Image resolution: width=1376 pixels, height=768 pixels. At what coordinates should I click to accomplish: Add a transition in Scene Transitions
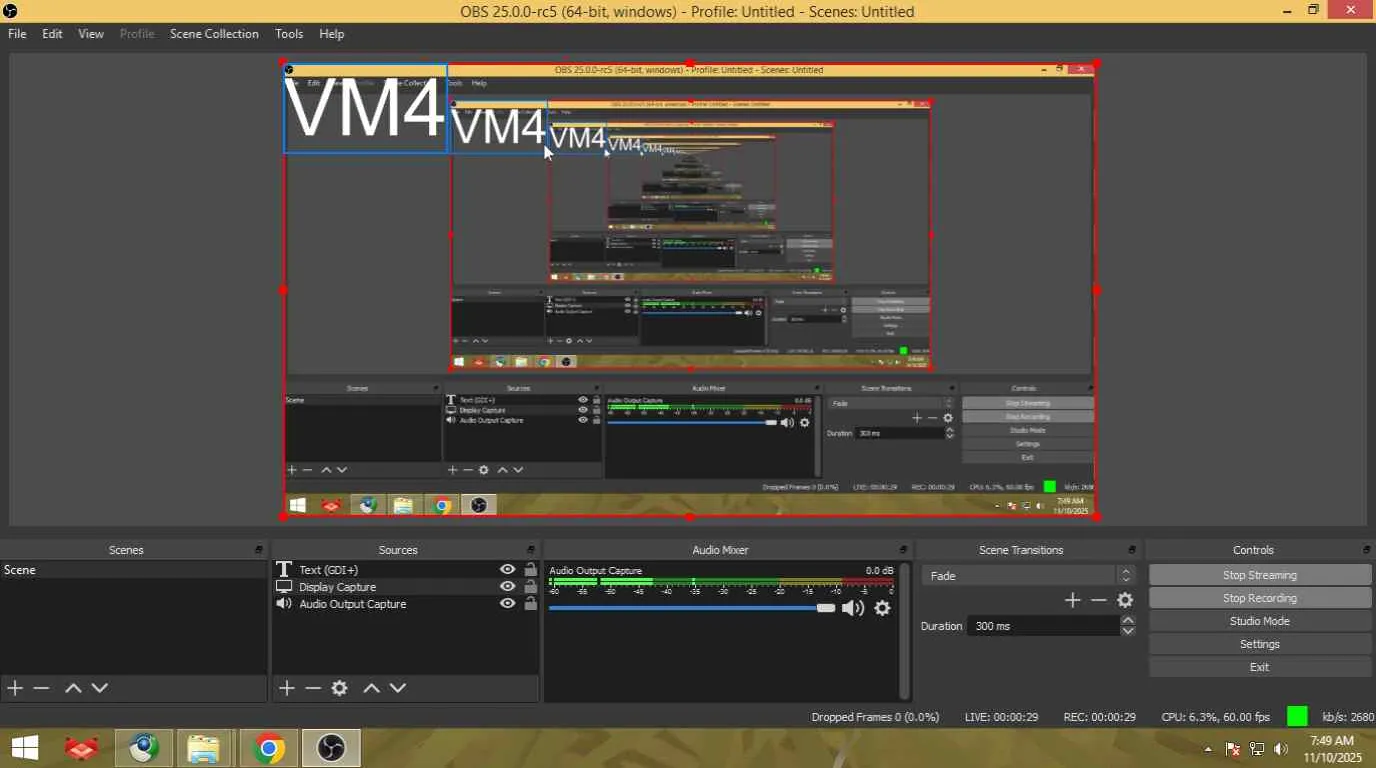point(1073,600)
